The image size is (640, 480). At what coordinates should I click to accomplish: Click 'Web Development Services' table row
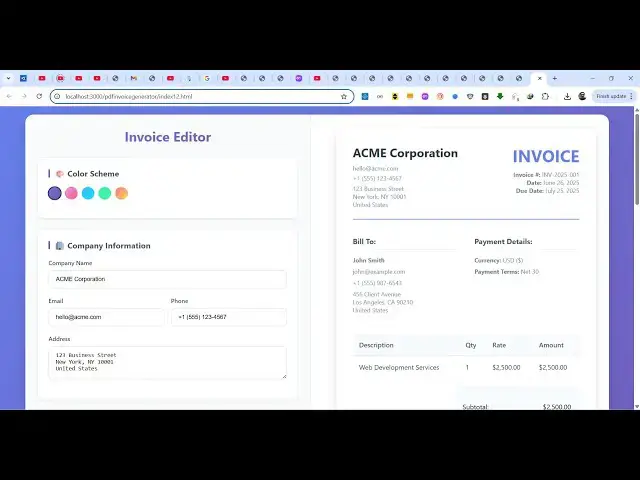[x=466, y=367]
